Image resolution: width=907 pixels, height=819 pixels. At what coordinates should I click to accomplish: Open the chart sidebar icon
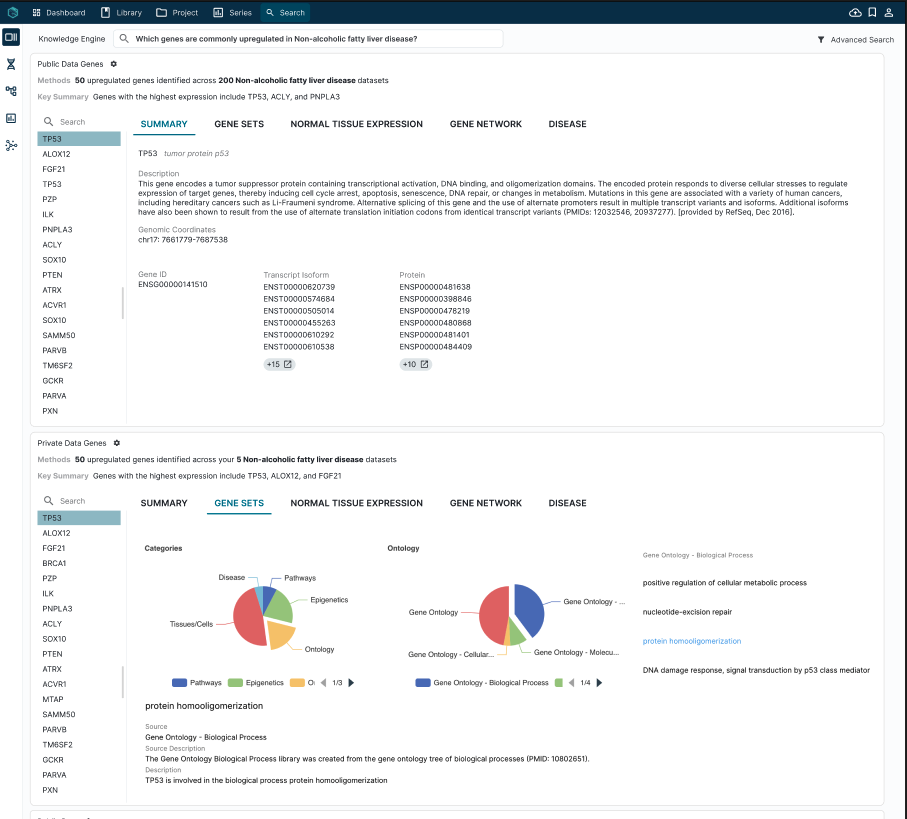(11, 118)
